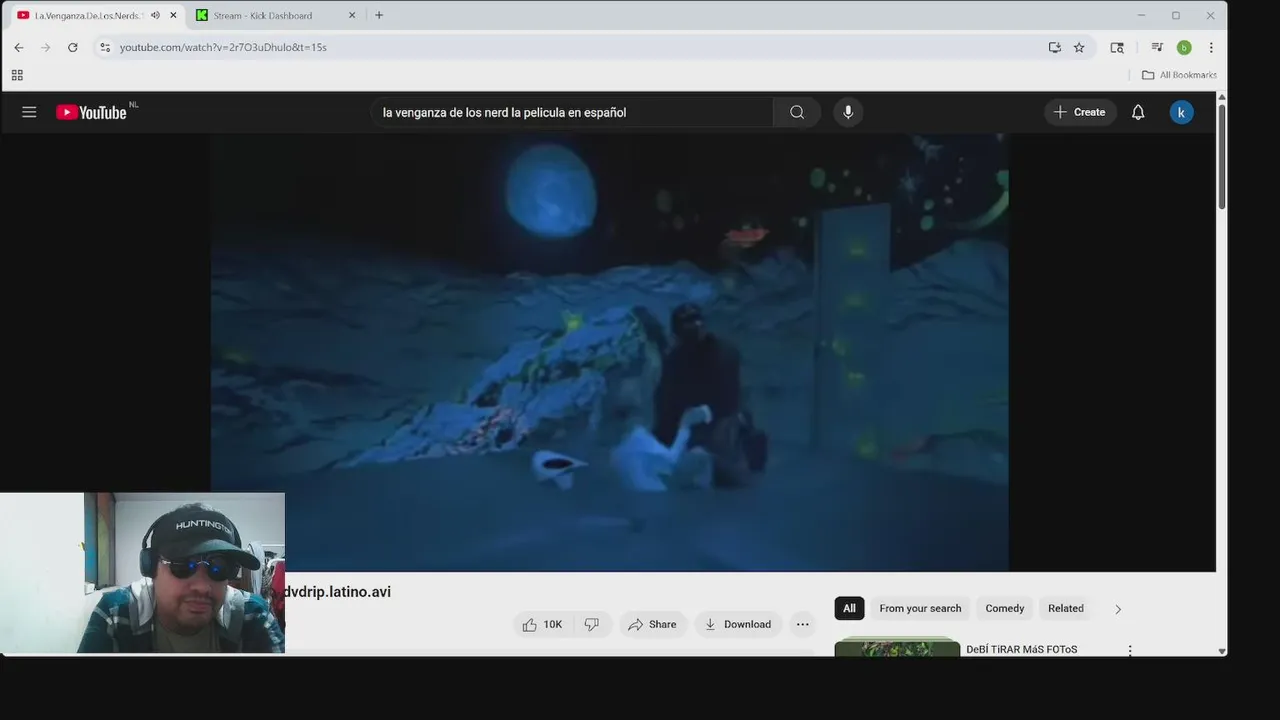The image size is (1280, 720).
Task: Open the search-tabs side panel icon
Action: [1117, 47]
